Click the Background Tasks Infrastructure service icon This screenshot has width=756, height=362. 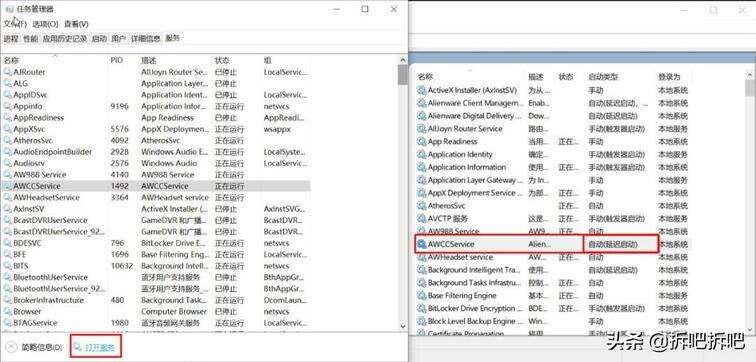click(422, 283)
